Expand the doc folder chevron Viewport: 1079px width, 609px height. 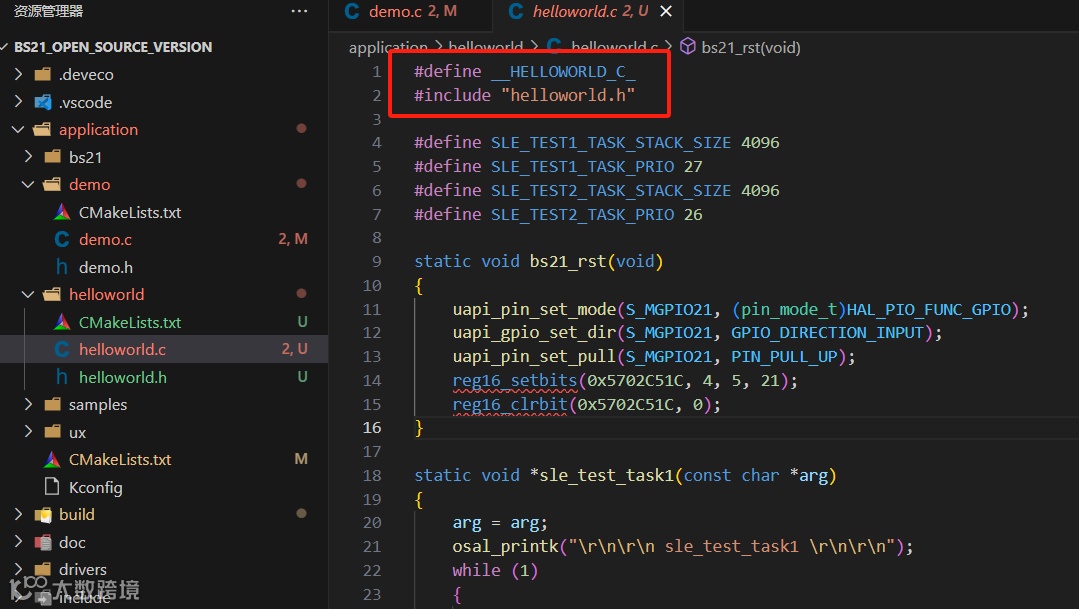click(x=19, y=542)
